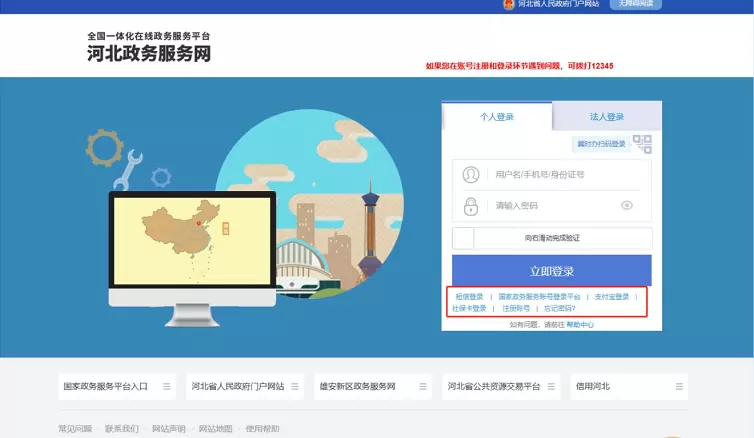
Task: Click menu icon beside 河北省公共资源交易平台
Action: click(x=551, y=387)
